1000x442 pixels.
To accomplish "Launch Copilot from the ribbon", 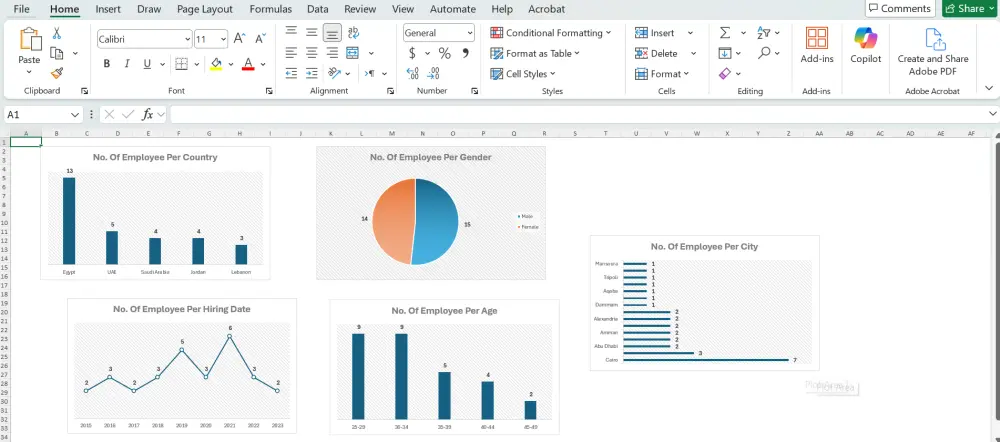I will click(x=865, y=45).
